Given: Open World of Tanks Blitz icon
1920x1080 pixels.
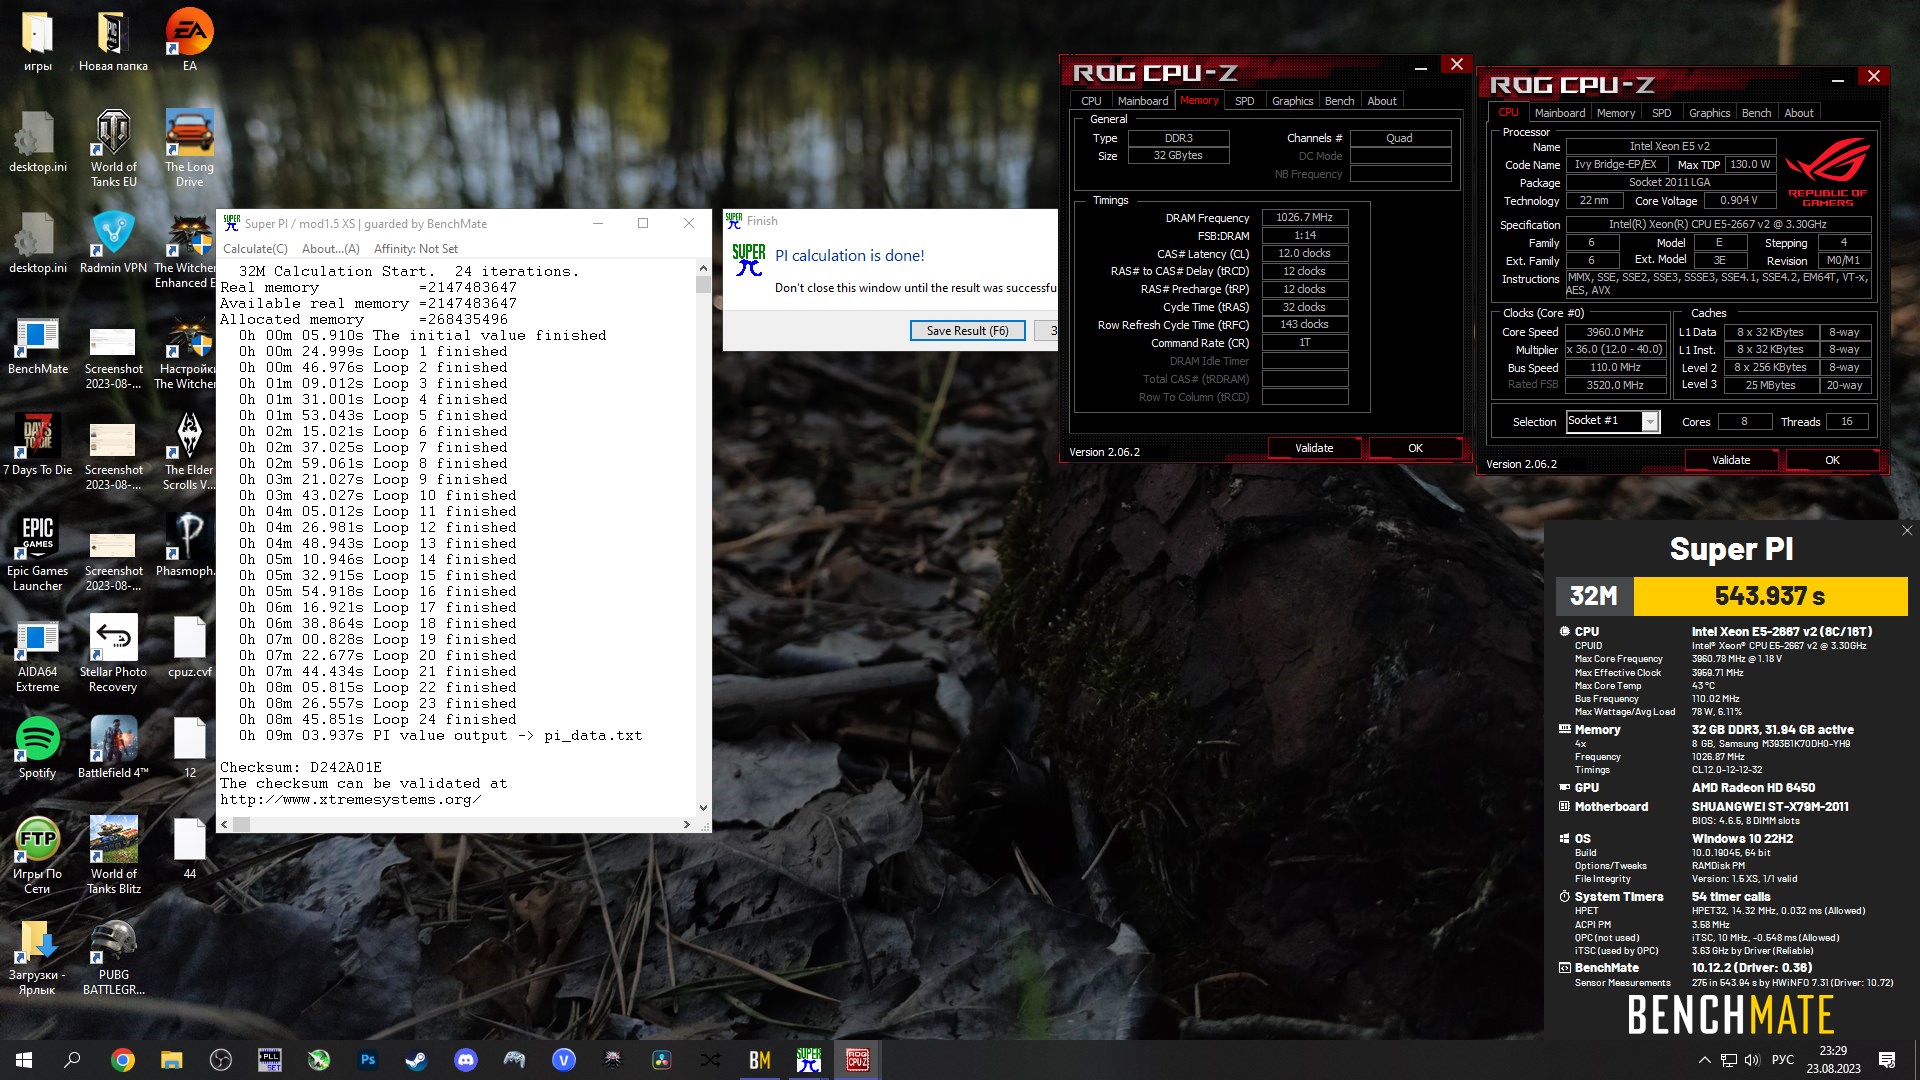Looking at the screenshot, I should tap(113, 855).
